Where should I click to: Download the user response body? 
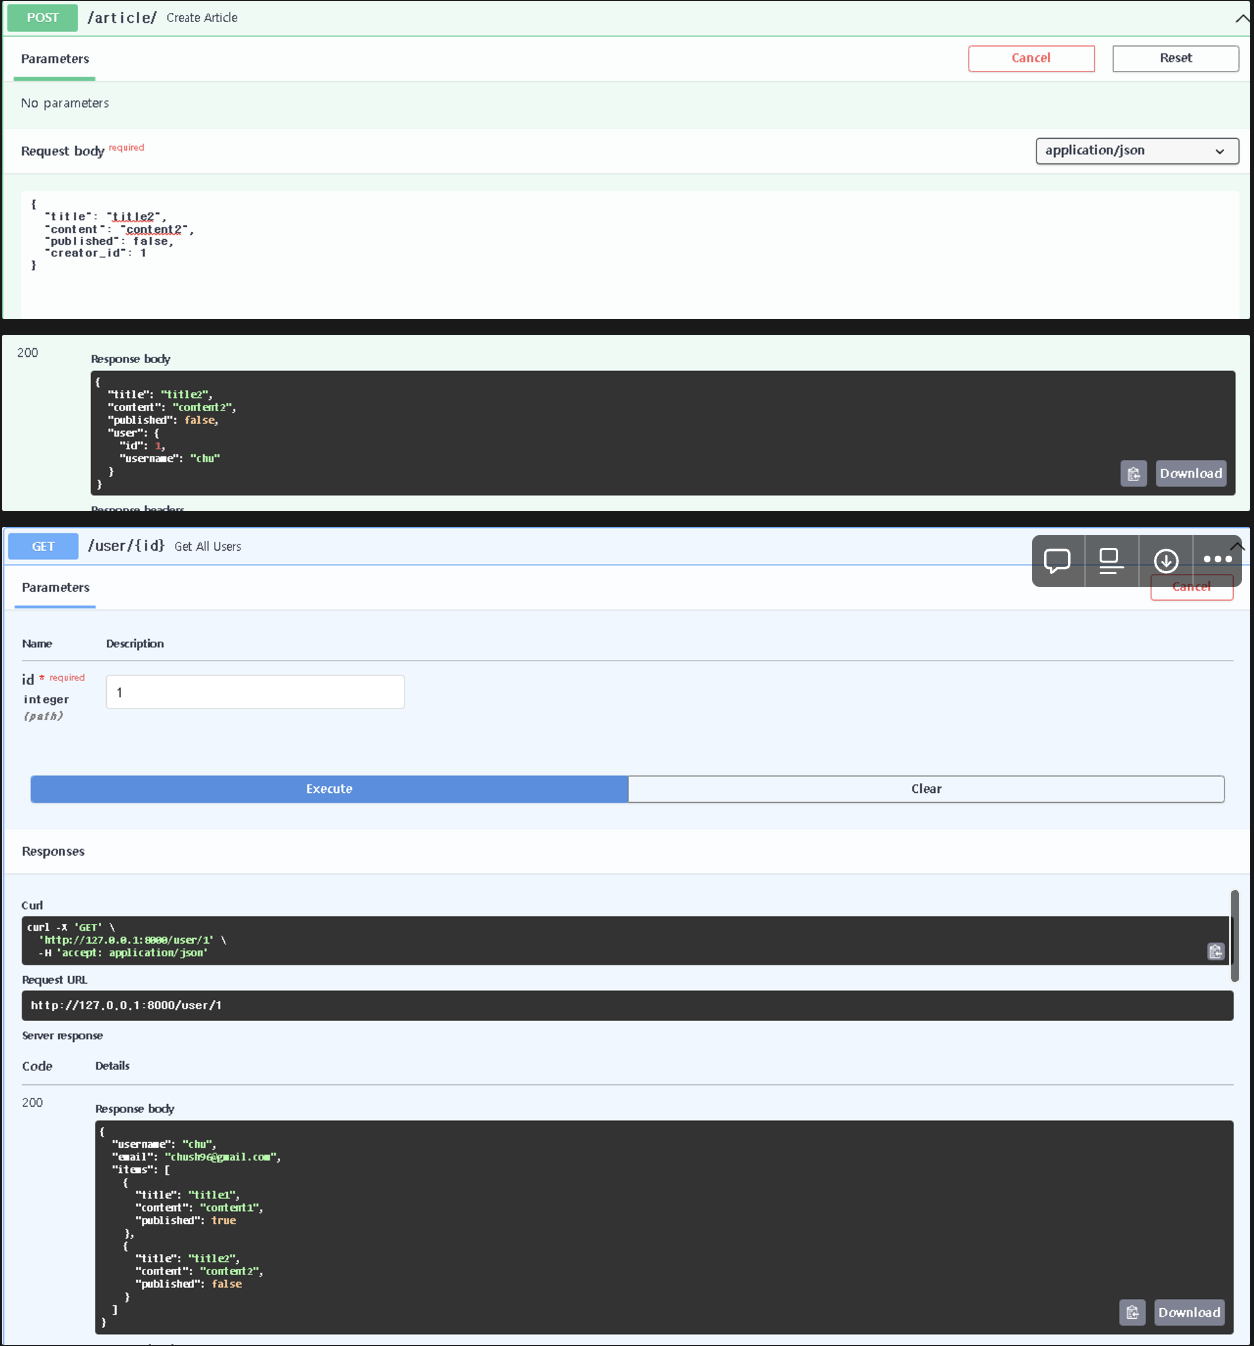(x=1189, y=1313)
